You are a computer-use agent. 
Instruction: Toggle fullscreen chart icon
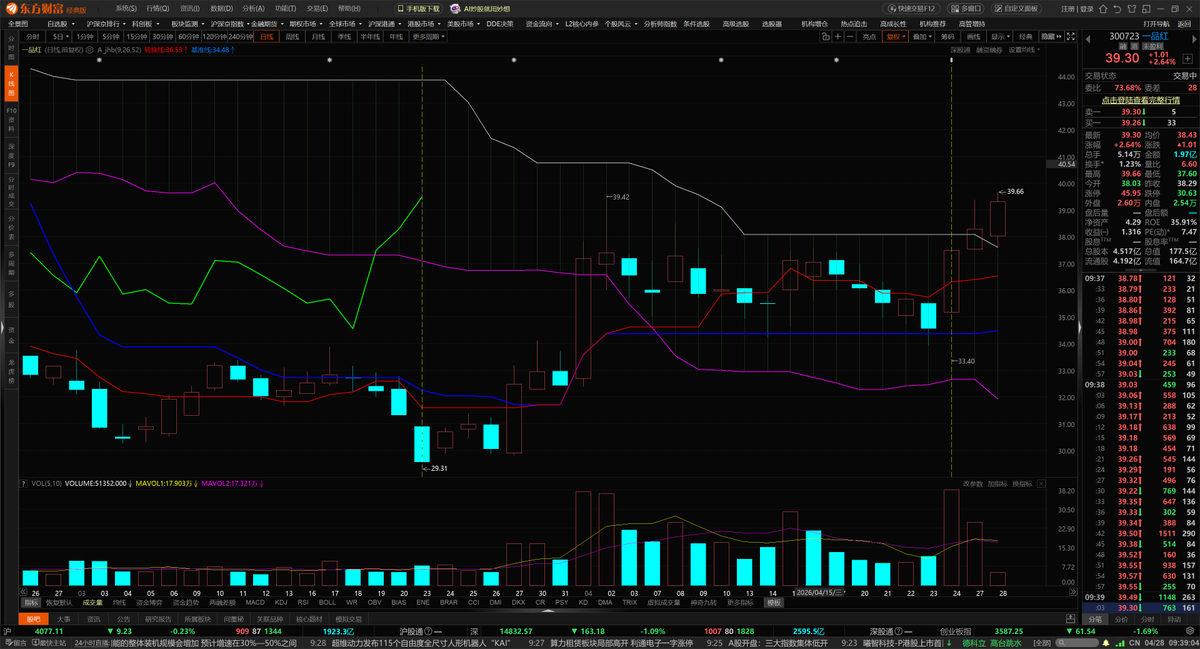(x=1070, y=36)
